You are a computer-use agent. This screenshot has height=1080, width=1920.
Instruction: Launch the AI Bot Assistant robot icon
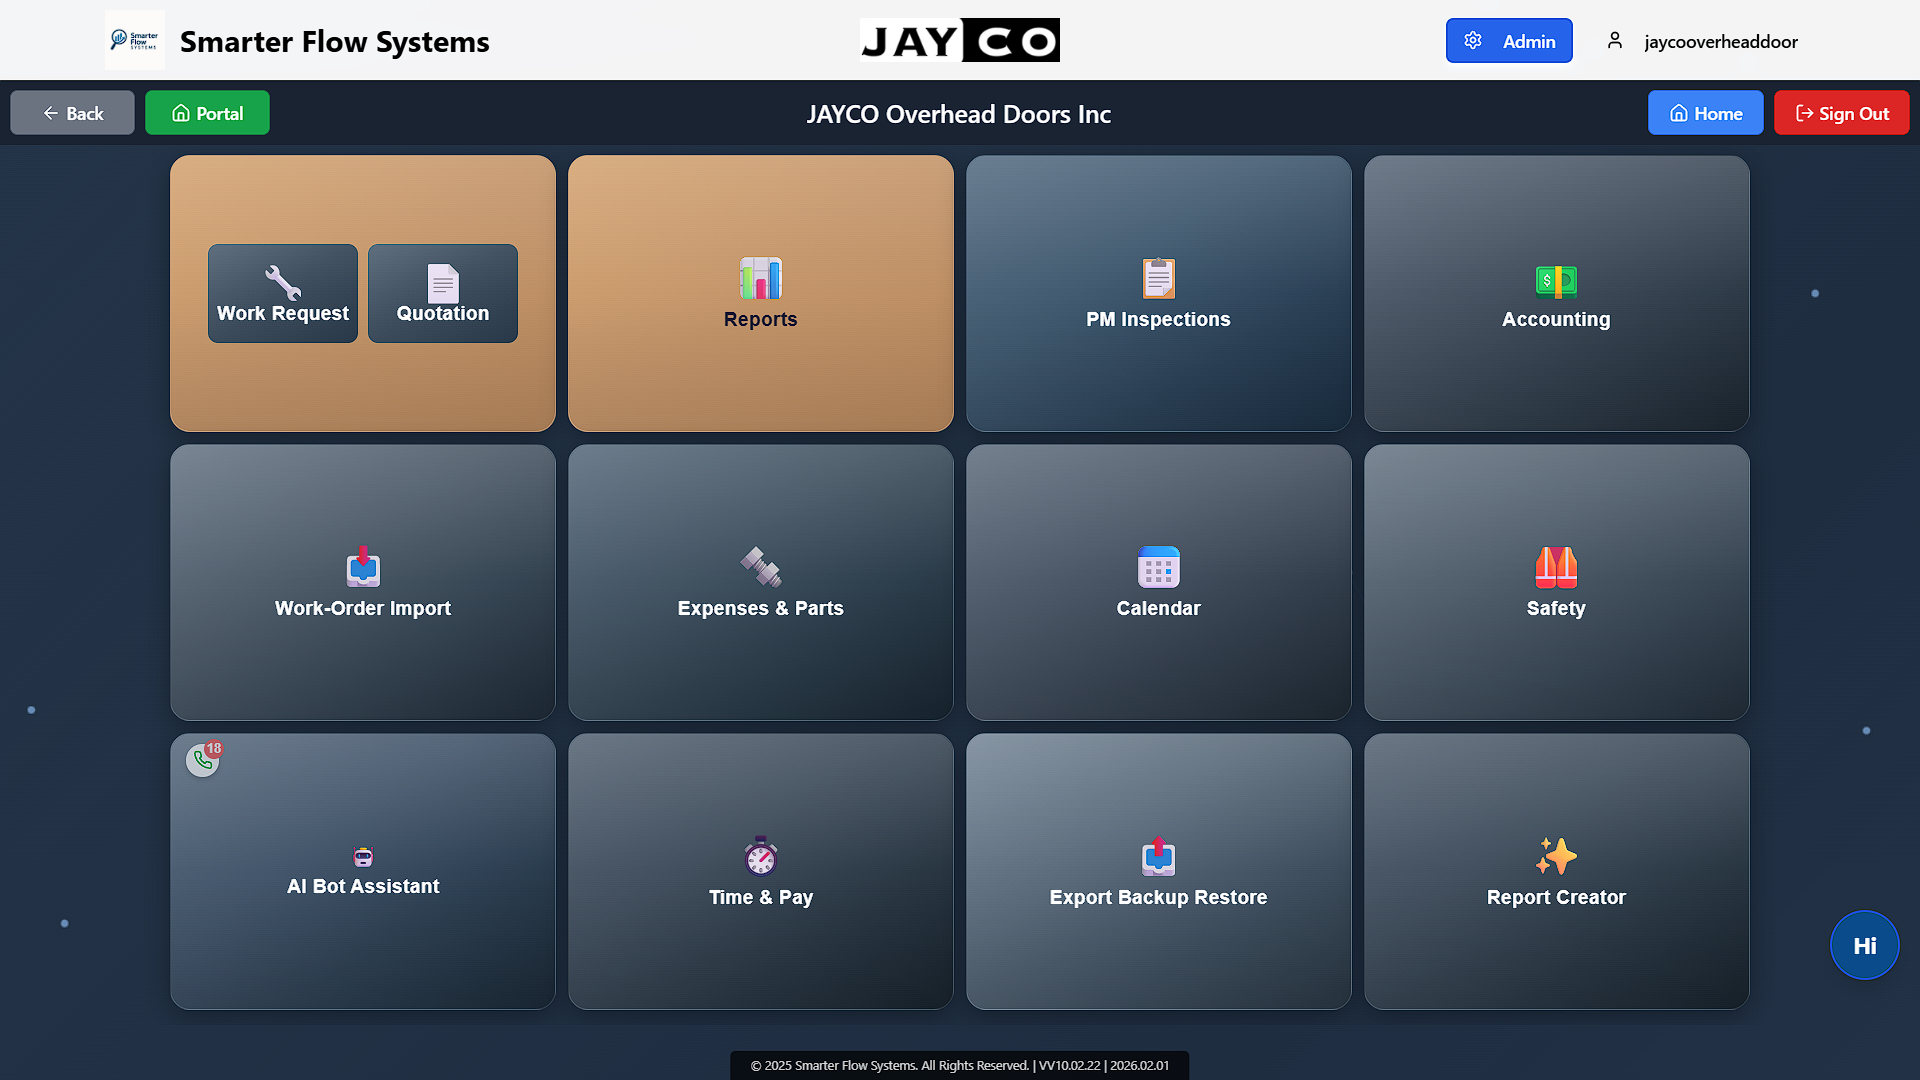(363, 857)
